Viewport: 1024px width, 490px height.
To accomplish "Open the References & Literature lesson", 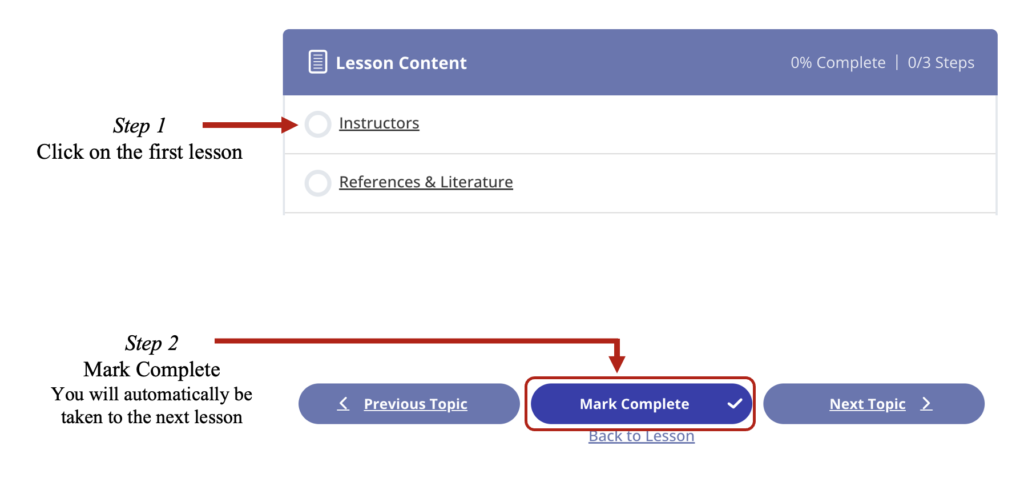I will (x=426, y=182).
